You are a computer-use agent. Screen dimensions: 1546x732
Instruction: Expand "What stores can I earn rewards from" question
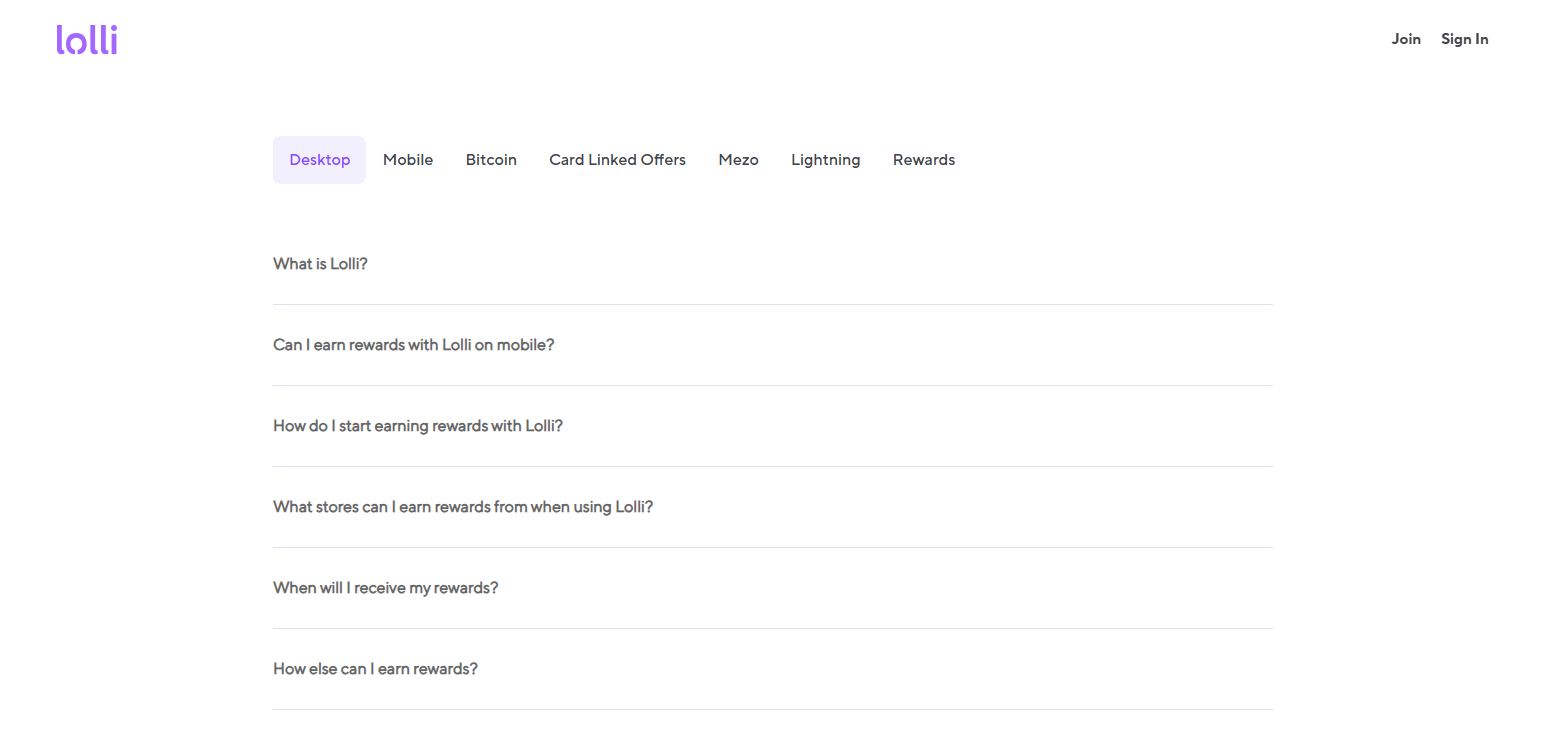pos(773,507)
